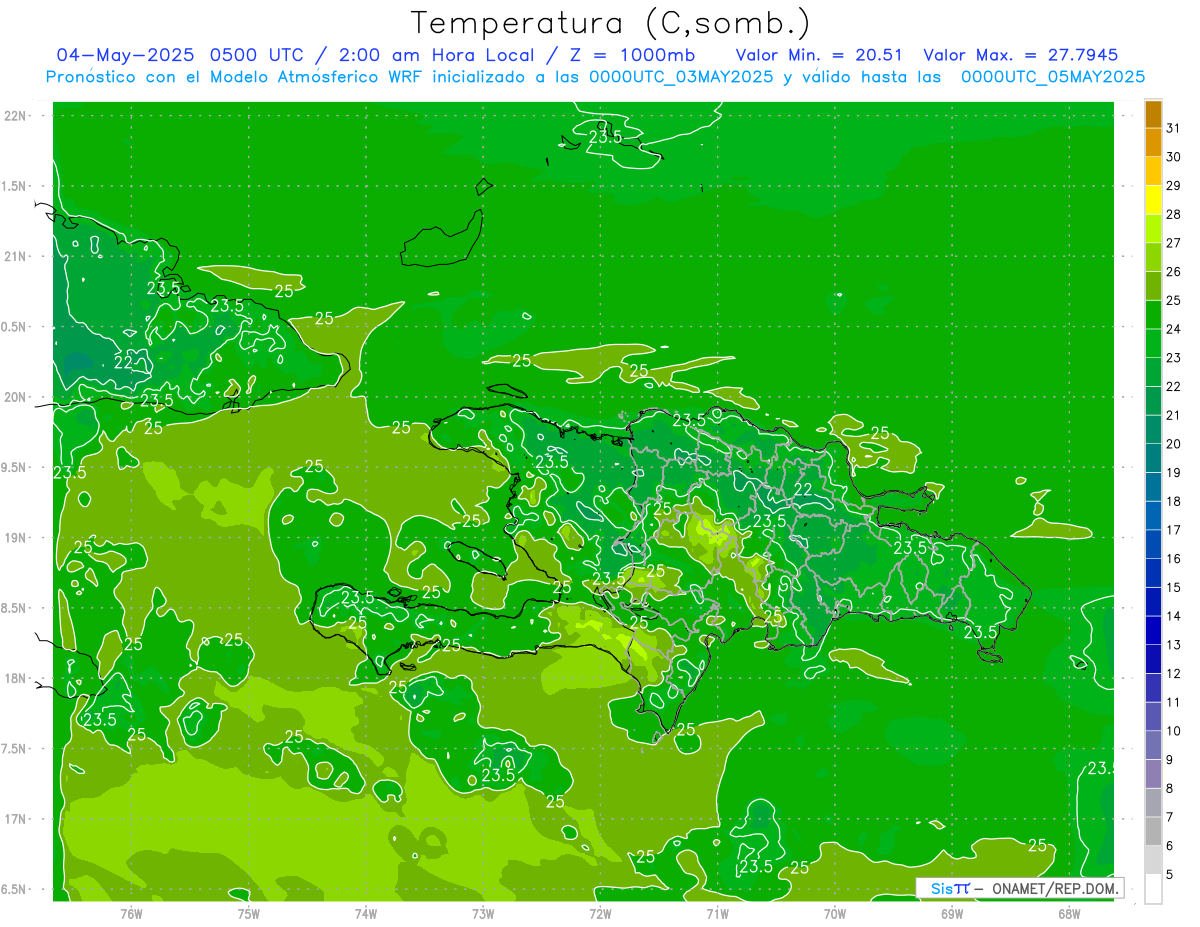Screen dimensions: 1200x927
Task: Click the legend value "30"
Action: point(1174,157)
